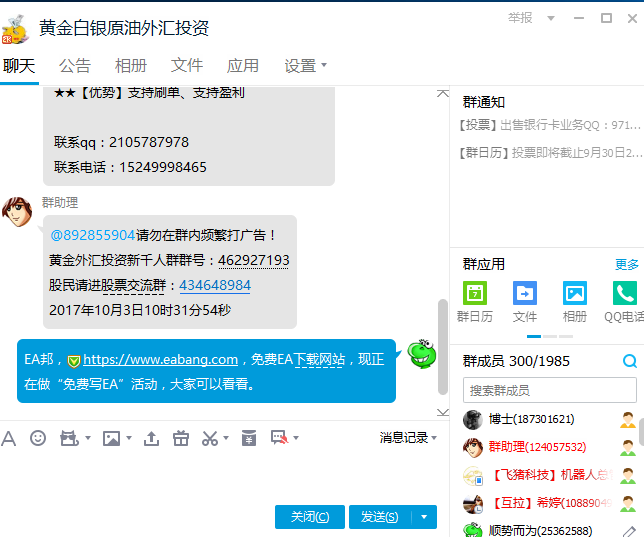Click the send image icon
The width and height of the screenshot is (644, 537).
111,438
